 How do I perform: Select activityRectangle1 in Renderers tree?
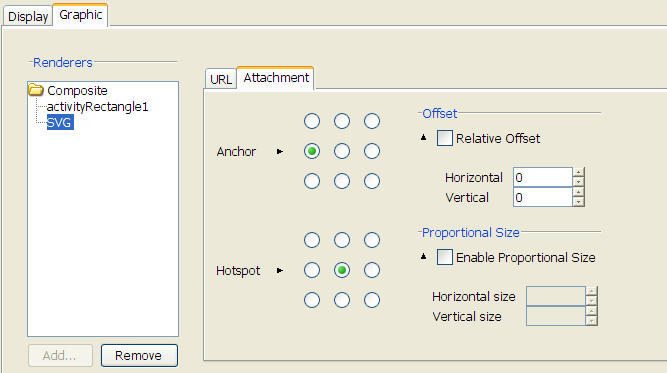tap(97, 106)
